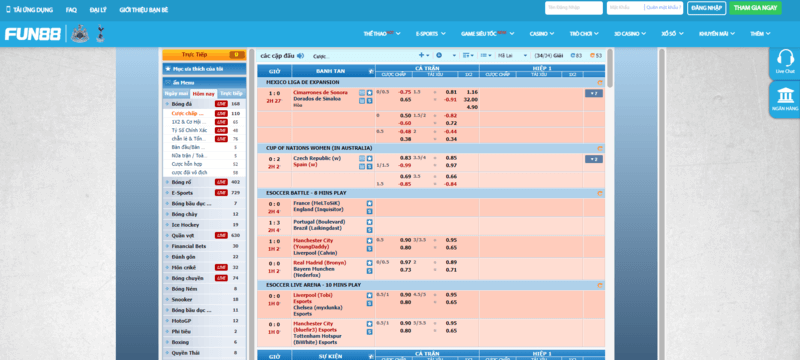Image resolution: width=800 pixels, height=360 pixels.
Task: Click the FUN88 logo
Action: (33, 34)
